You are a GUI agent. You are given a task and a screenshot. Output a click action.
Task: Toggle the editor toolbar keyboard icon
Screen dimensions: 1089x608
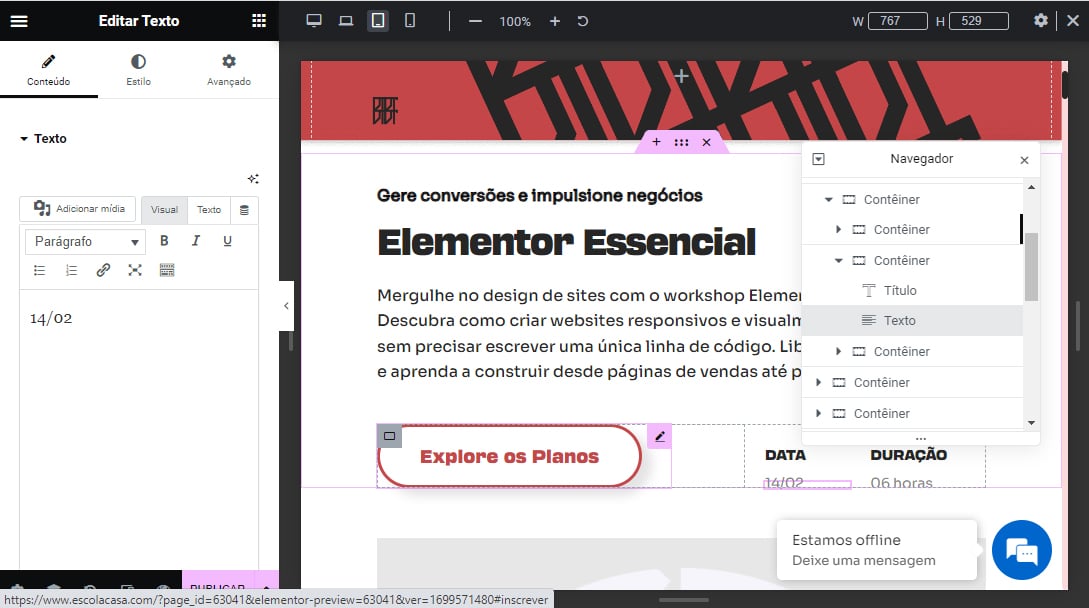coord(167,270)
